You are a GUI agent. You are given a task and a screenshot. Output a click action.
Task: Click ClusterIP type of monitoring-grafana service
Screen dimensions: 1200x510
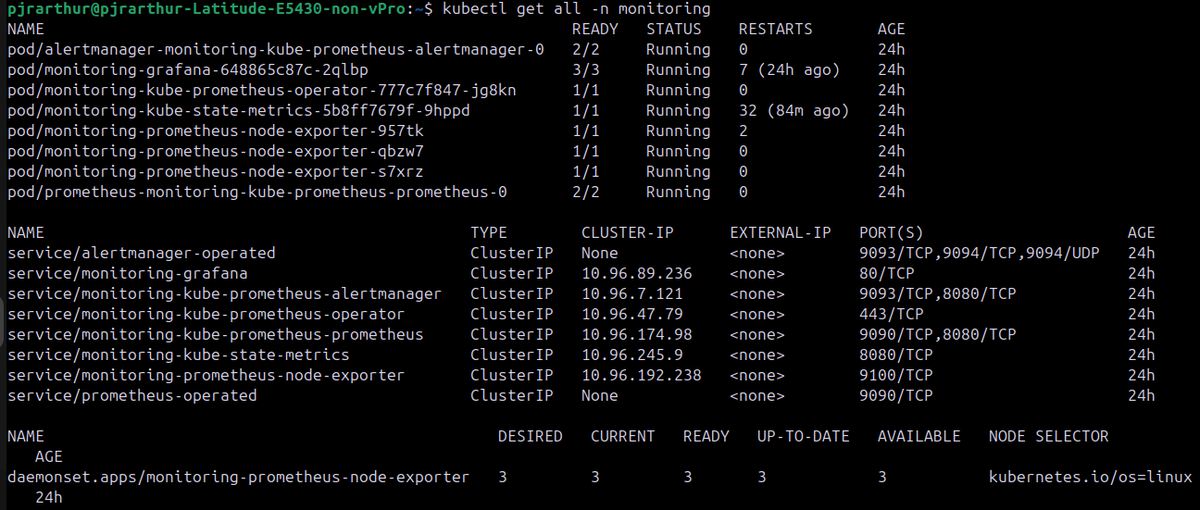coord(512,273)
